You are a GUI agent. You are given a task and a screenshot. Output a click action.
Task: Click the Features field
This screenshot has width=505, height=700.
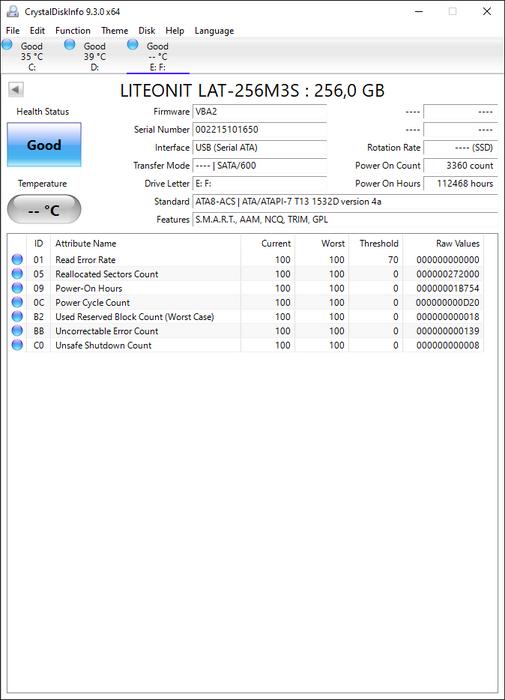point(345,219)
